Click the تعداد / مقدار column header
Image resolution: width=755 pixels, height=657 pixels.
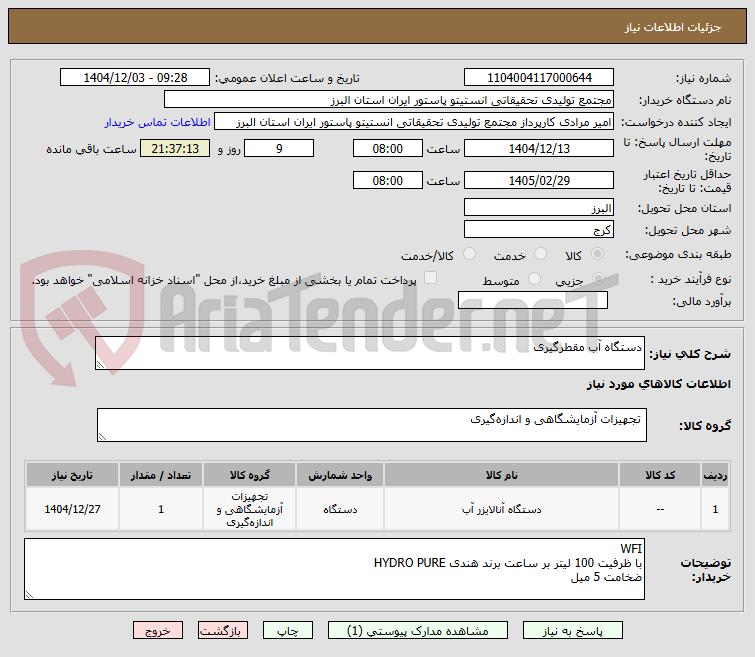(161, 475)
